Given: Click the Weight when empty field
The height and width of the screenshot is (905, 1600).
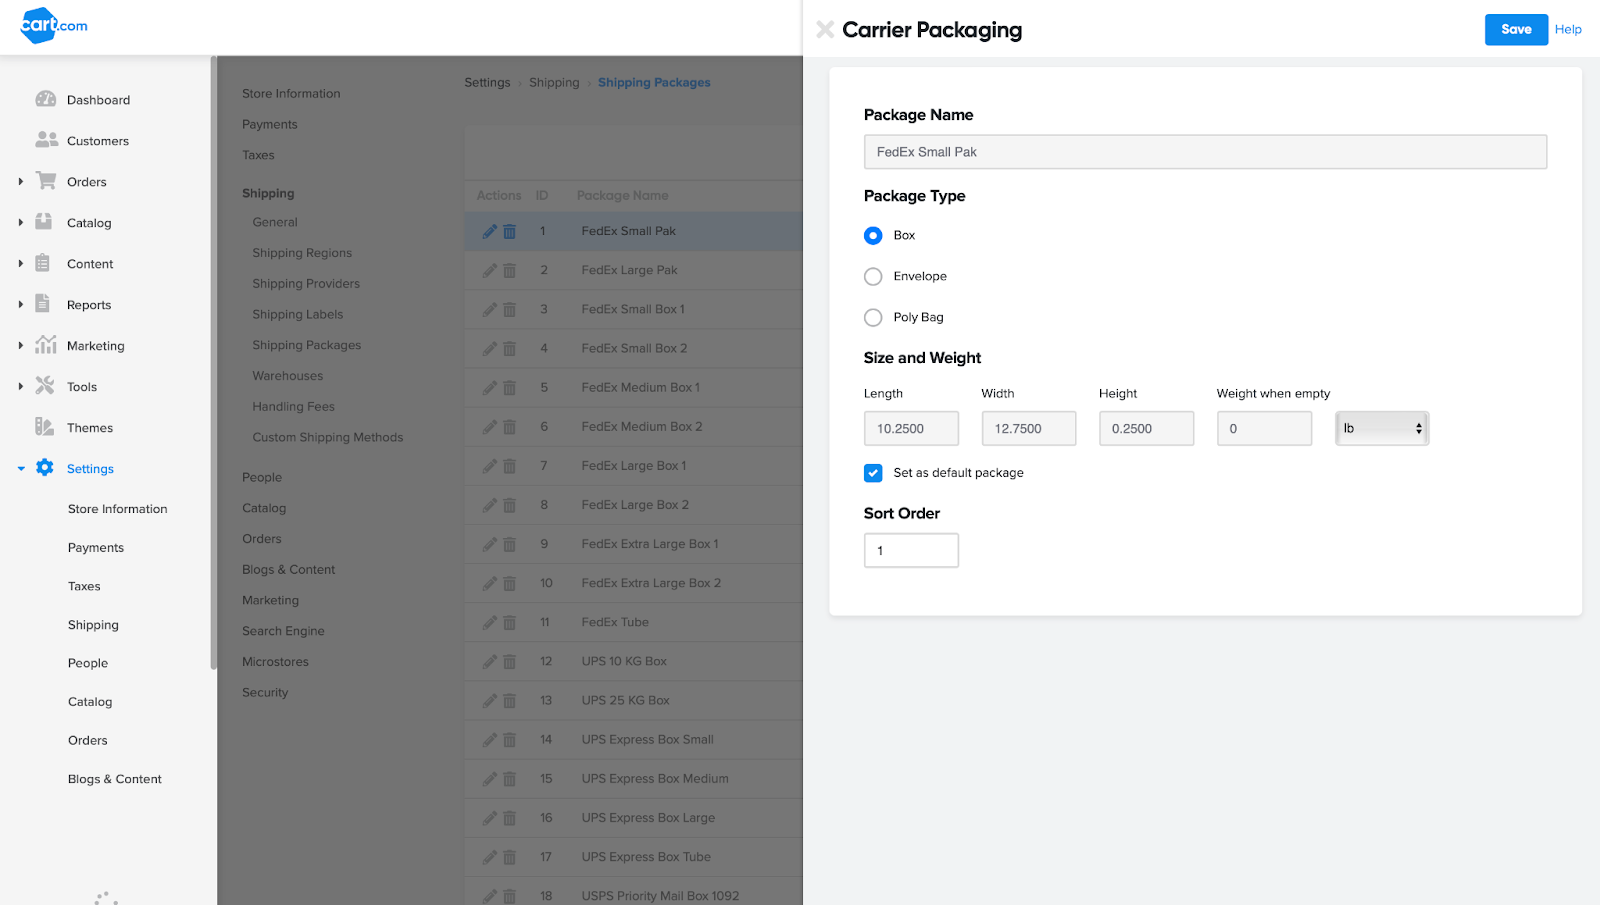Looking at the screenshot, I should pos(1264,428).
